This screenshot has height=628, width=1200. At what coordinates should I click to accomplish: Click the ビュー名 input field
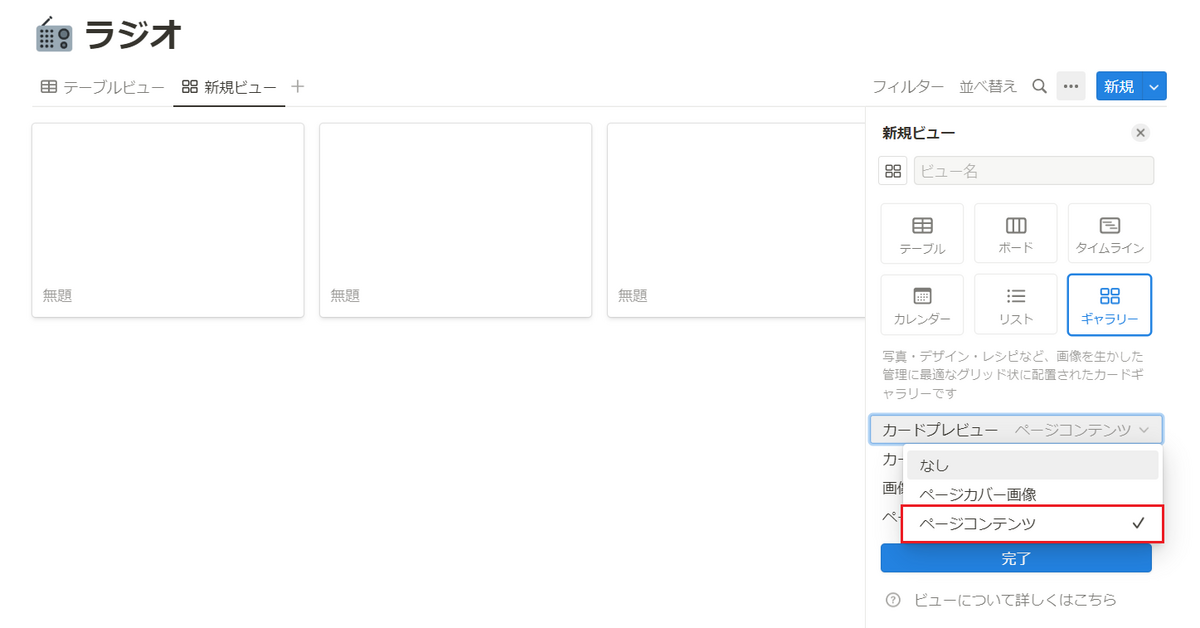(x=1034, y=171)
